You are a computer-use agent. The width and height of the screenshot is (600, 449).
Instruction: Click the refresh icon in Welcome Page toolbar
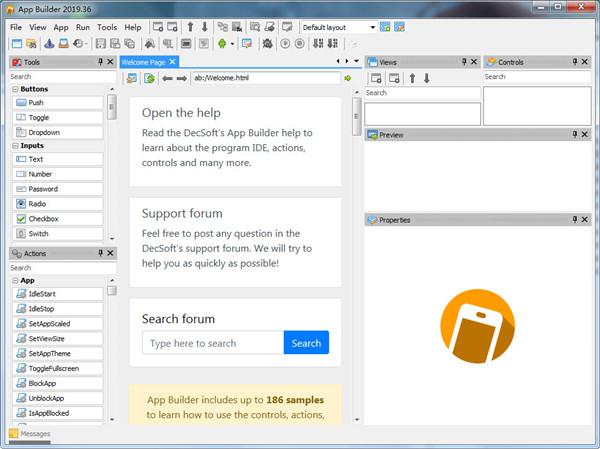point(149,78)
